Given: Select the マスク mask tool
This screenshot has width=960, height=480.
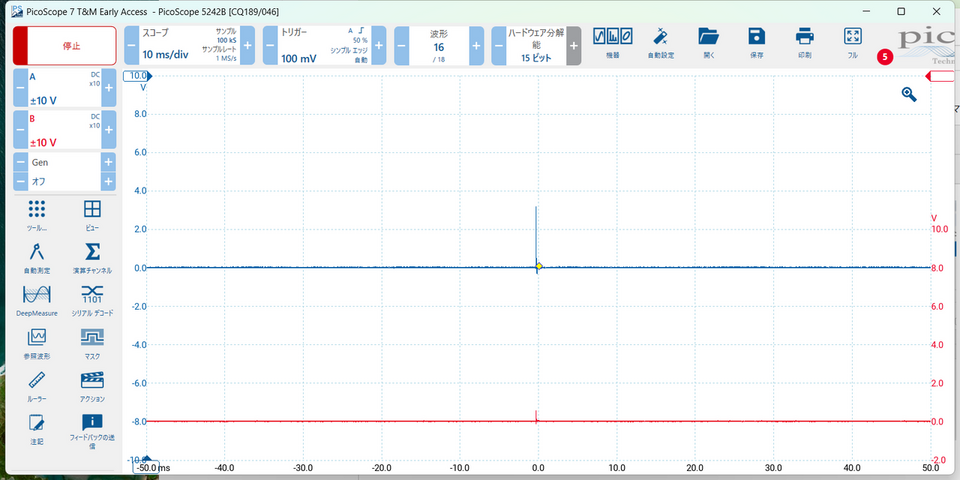Looking at the screenshot, I should (x=92, y=342).
